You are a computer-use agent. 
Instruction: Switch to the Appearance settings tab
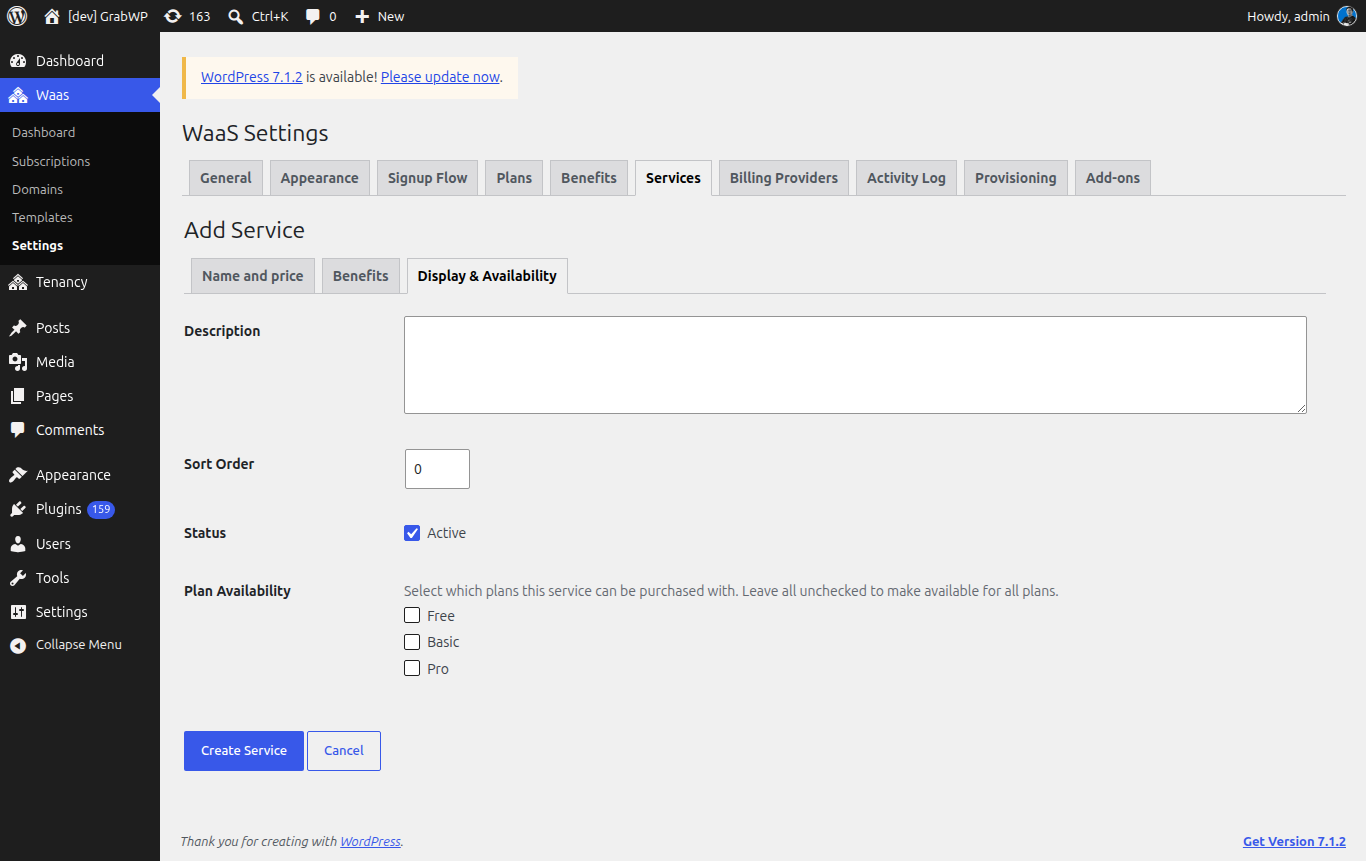tap(320, 178)
